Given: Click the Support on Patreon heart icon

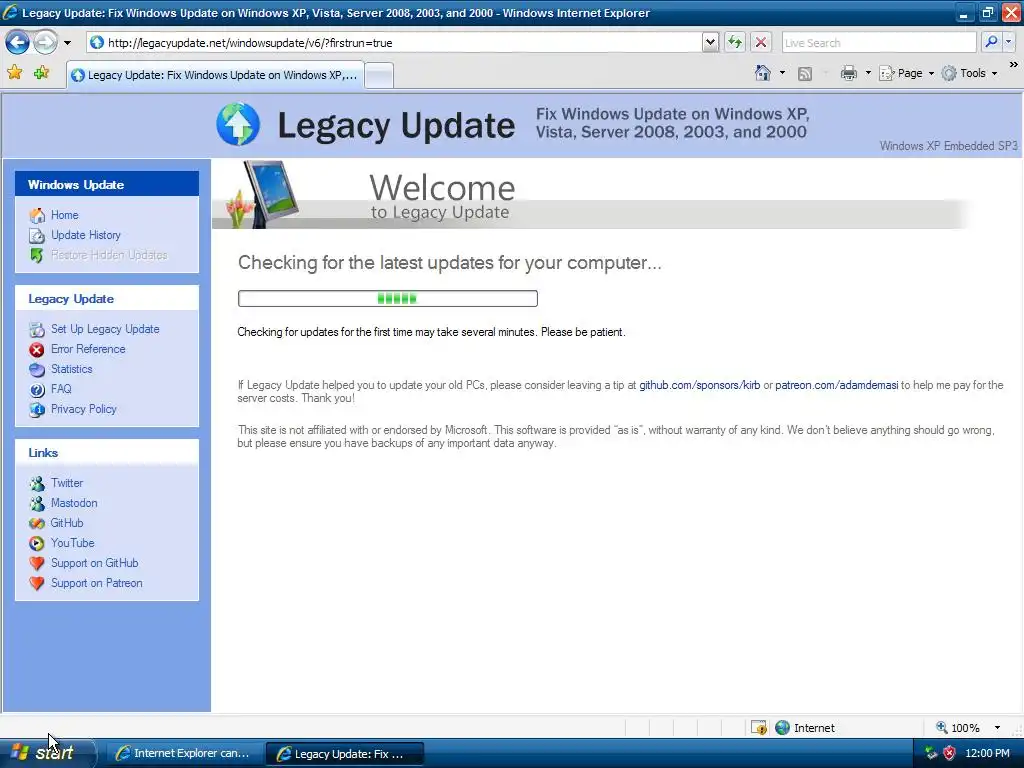Looking at the screenshot, I should (37, 584).
